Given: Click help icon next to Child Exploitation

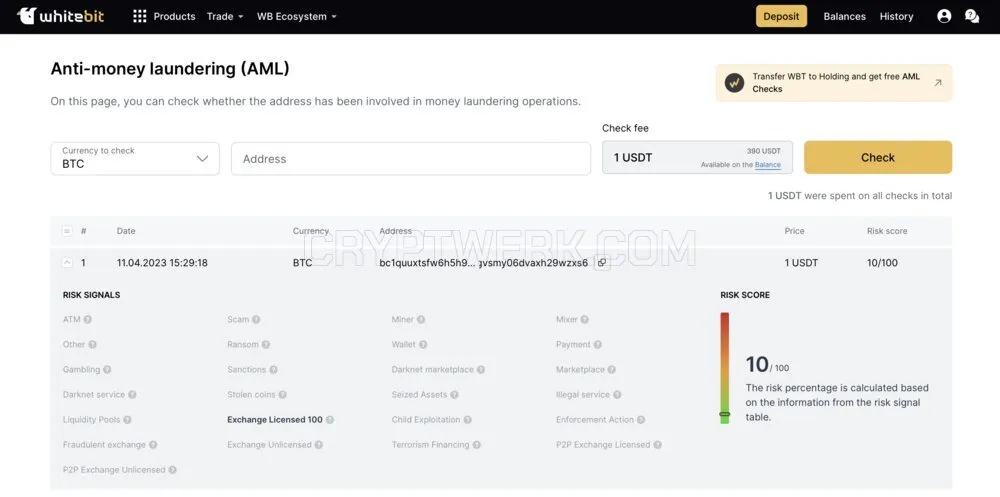Looking at the screenshot, I should click(x=467, y=420).
